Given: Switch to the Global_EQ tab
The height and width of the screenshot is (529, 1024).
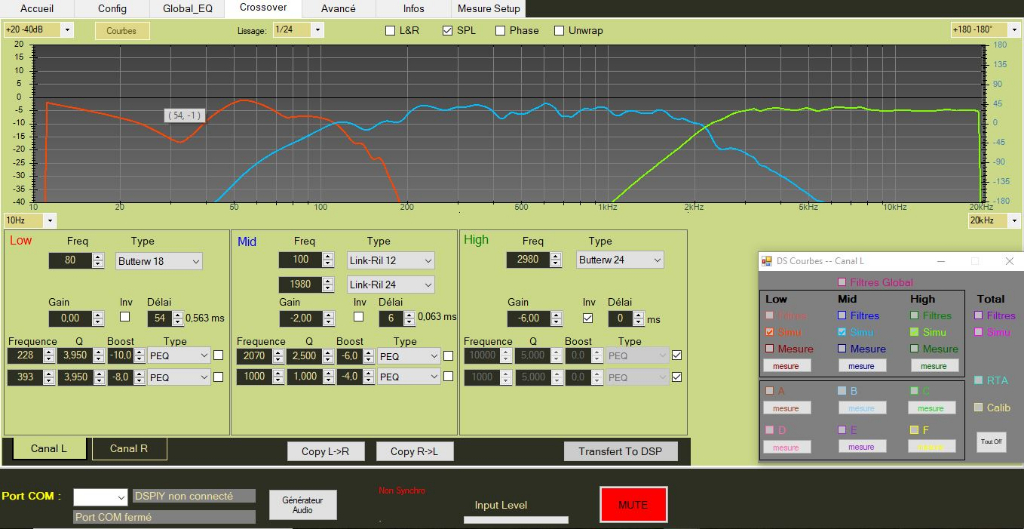Looking at the screenshot, I should point(187,8).
